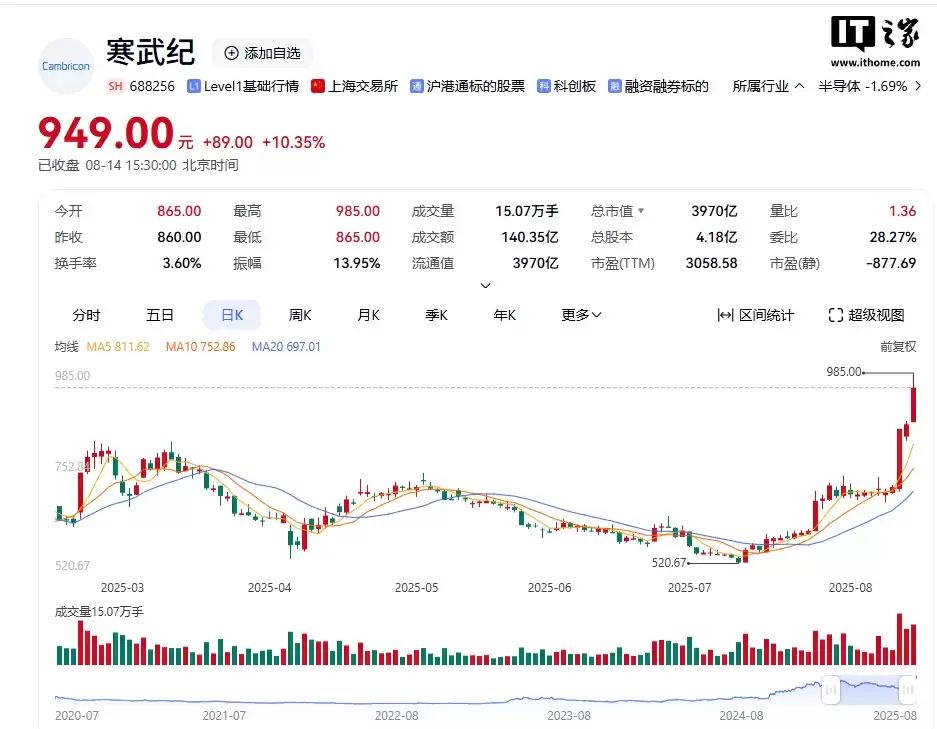Open the 更多 chart type dropdown
Screen dimensions: 937x729
(580, 314)
